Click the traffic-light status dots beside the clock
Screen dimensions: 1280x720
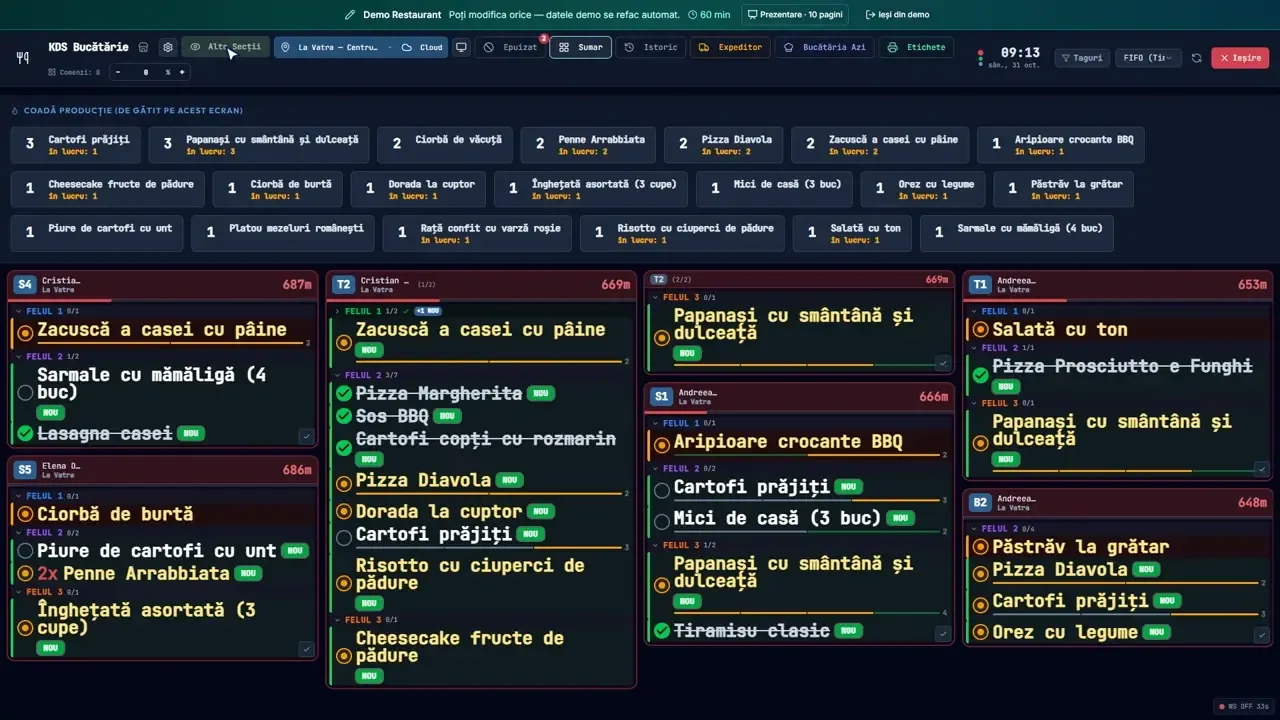click(980, 58)
